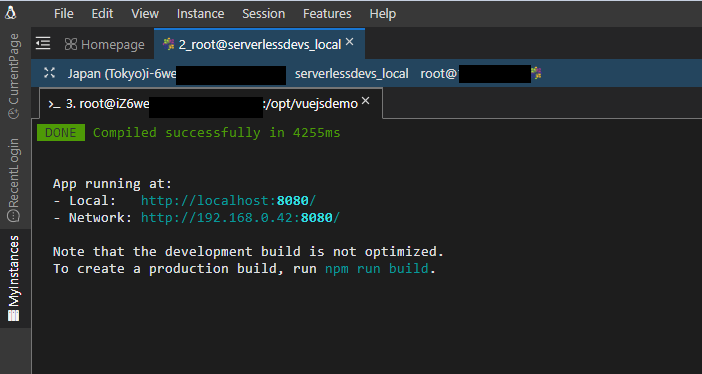The height and width of the screenshot is (374, 702).
Task: Switch to the Homepage tab
Action: 104,44
